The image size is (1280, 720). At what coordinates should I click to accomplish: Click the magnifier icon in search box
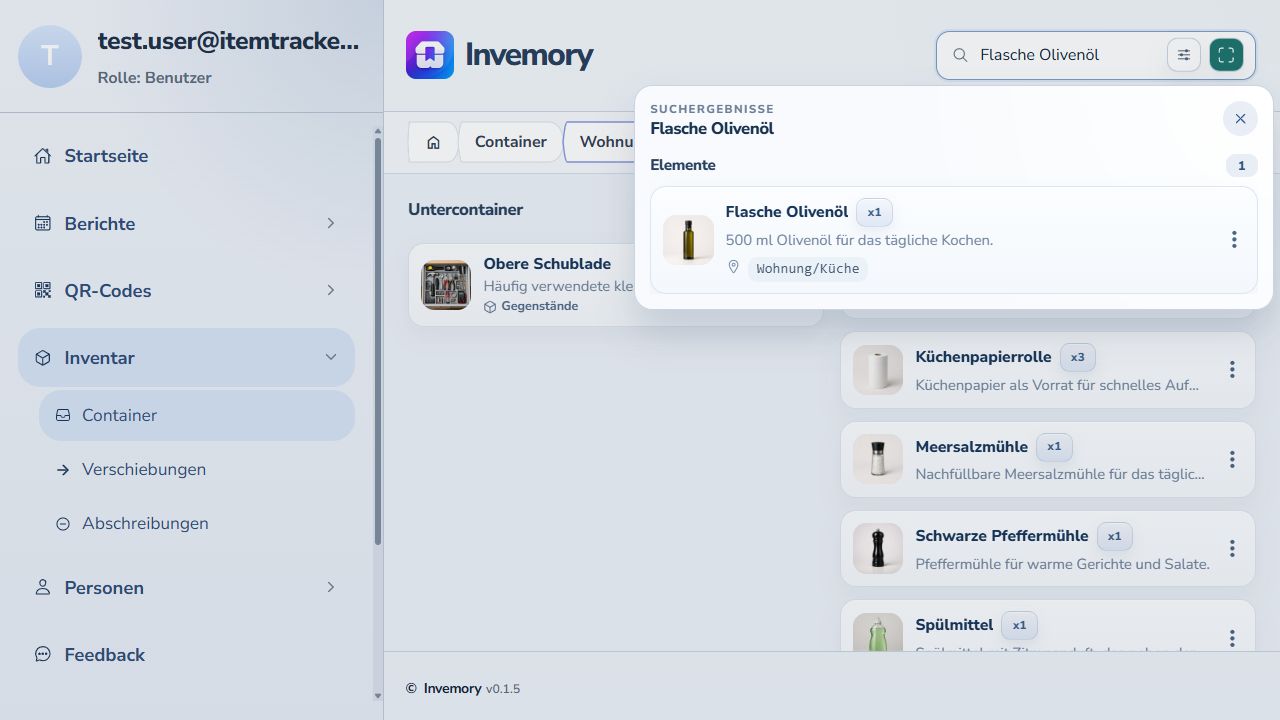click(x=960, y=55)
